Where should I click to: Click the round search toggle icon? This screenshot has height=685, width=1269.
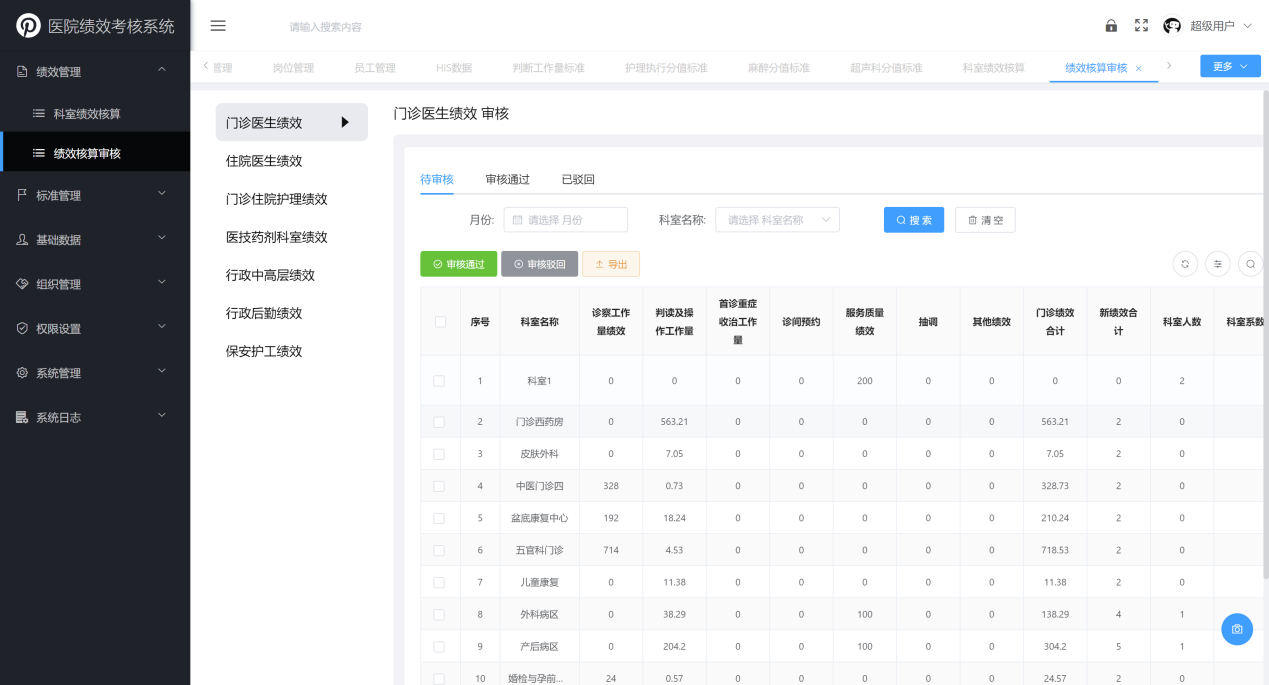(x=1251, y=264)
